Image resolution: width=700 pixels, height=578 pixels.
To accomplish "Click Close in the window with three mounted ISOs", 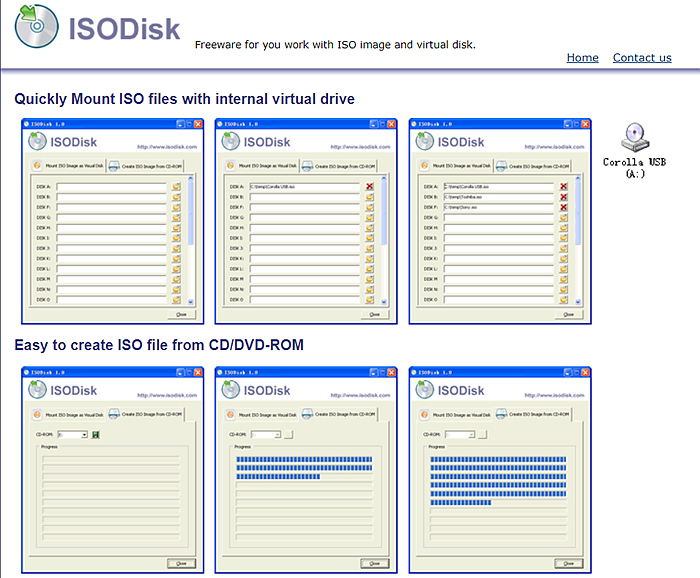I will (568, 314).
